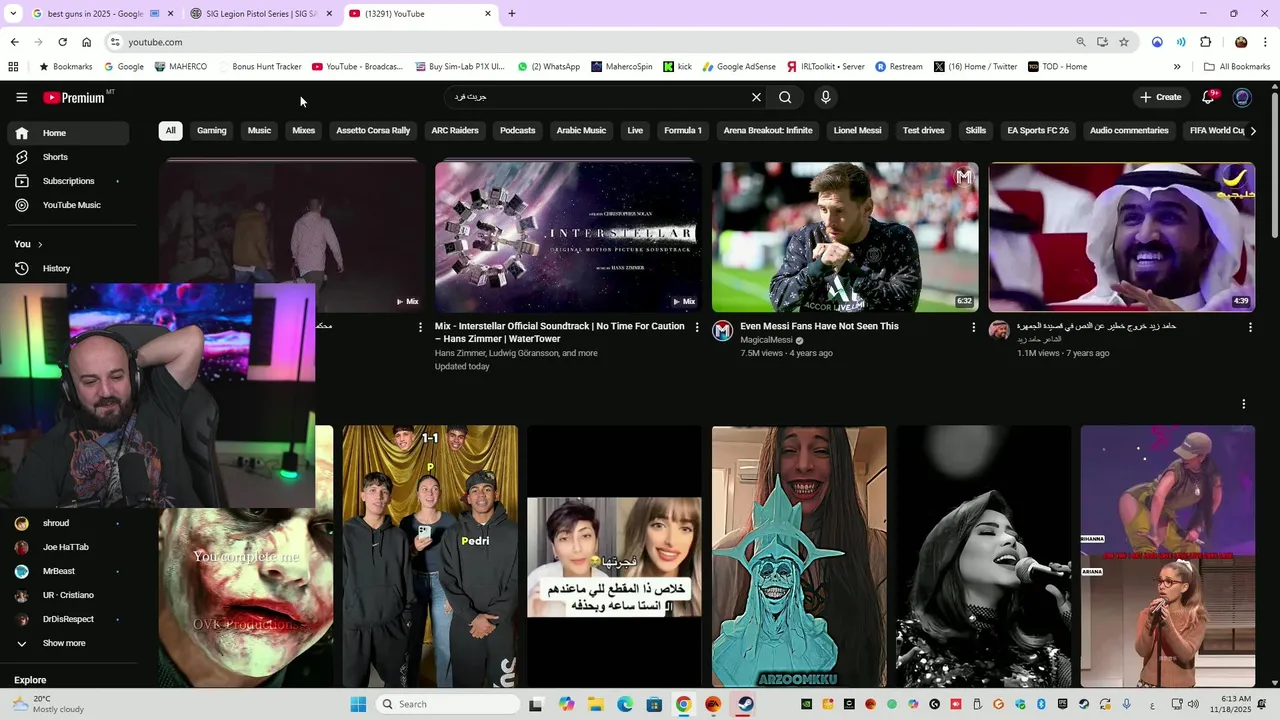The width and height of the screenshot is (1280, 720).
Task: Open the ARZOOMKKU short thumbnail
Action: pyautogui.click(x=799, y=556)
